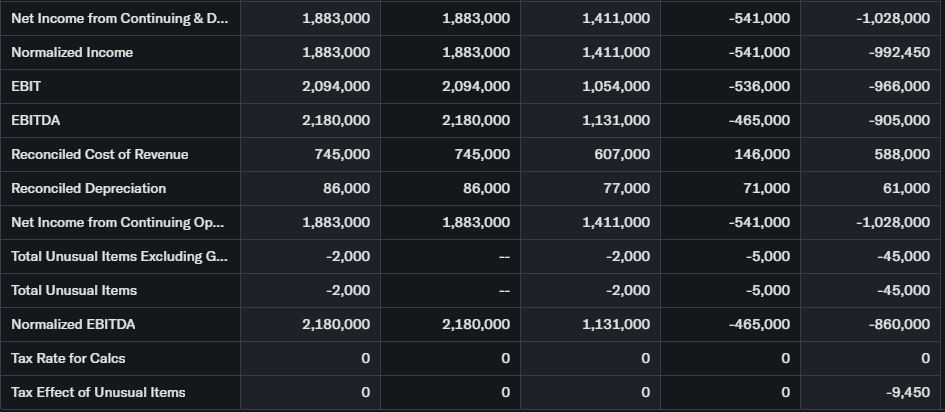The width and height of the screenshot is (945, 412).
Task: Click the Normalized Income row label
Action: click(x=72, y=52)
